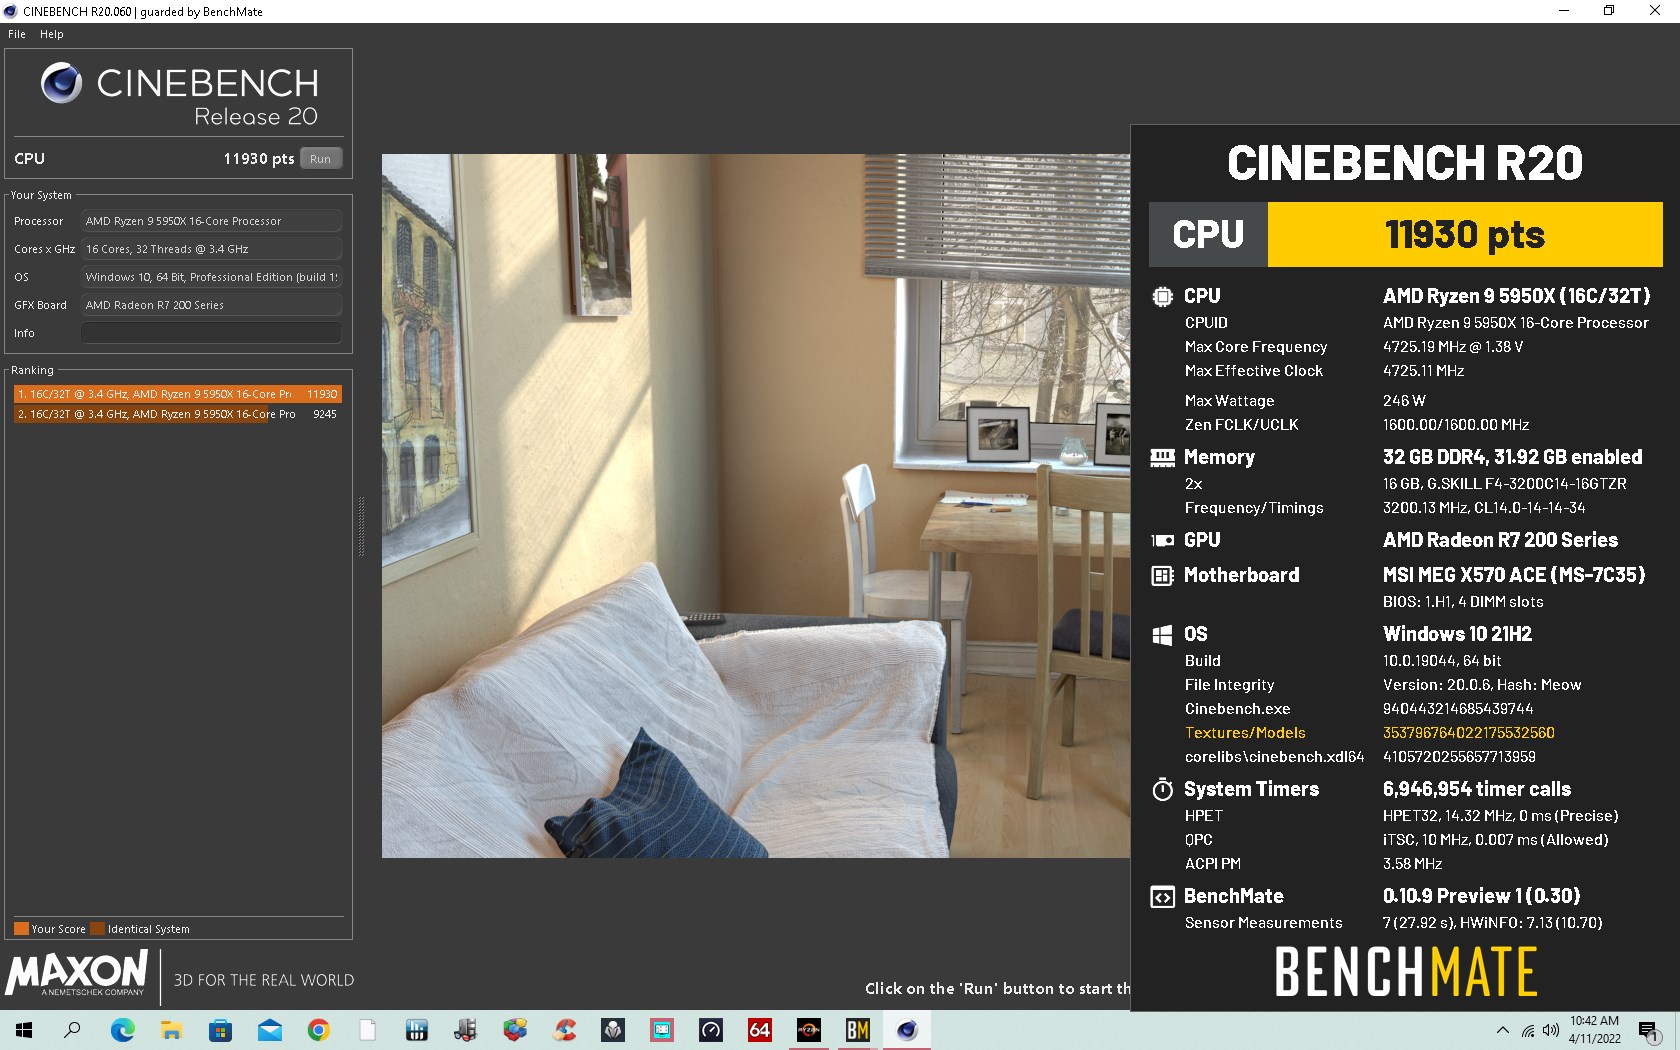Click the blank white document taskbar icon
The width and height of the screenshot is (1680, 1050).
[367, 1030]
